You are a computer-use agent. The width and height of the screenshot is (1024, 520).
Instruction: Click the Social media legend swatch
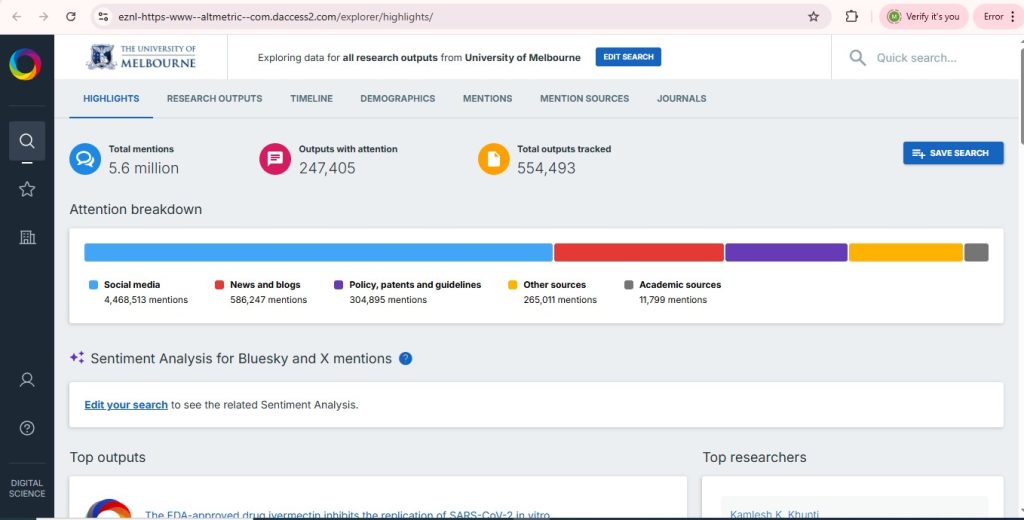pos(93,285)
